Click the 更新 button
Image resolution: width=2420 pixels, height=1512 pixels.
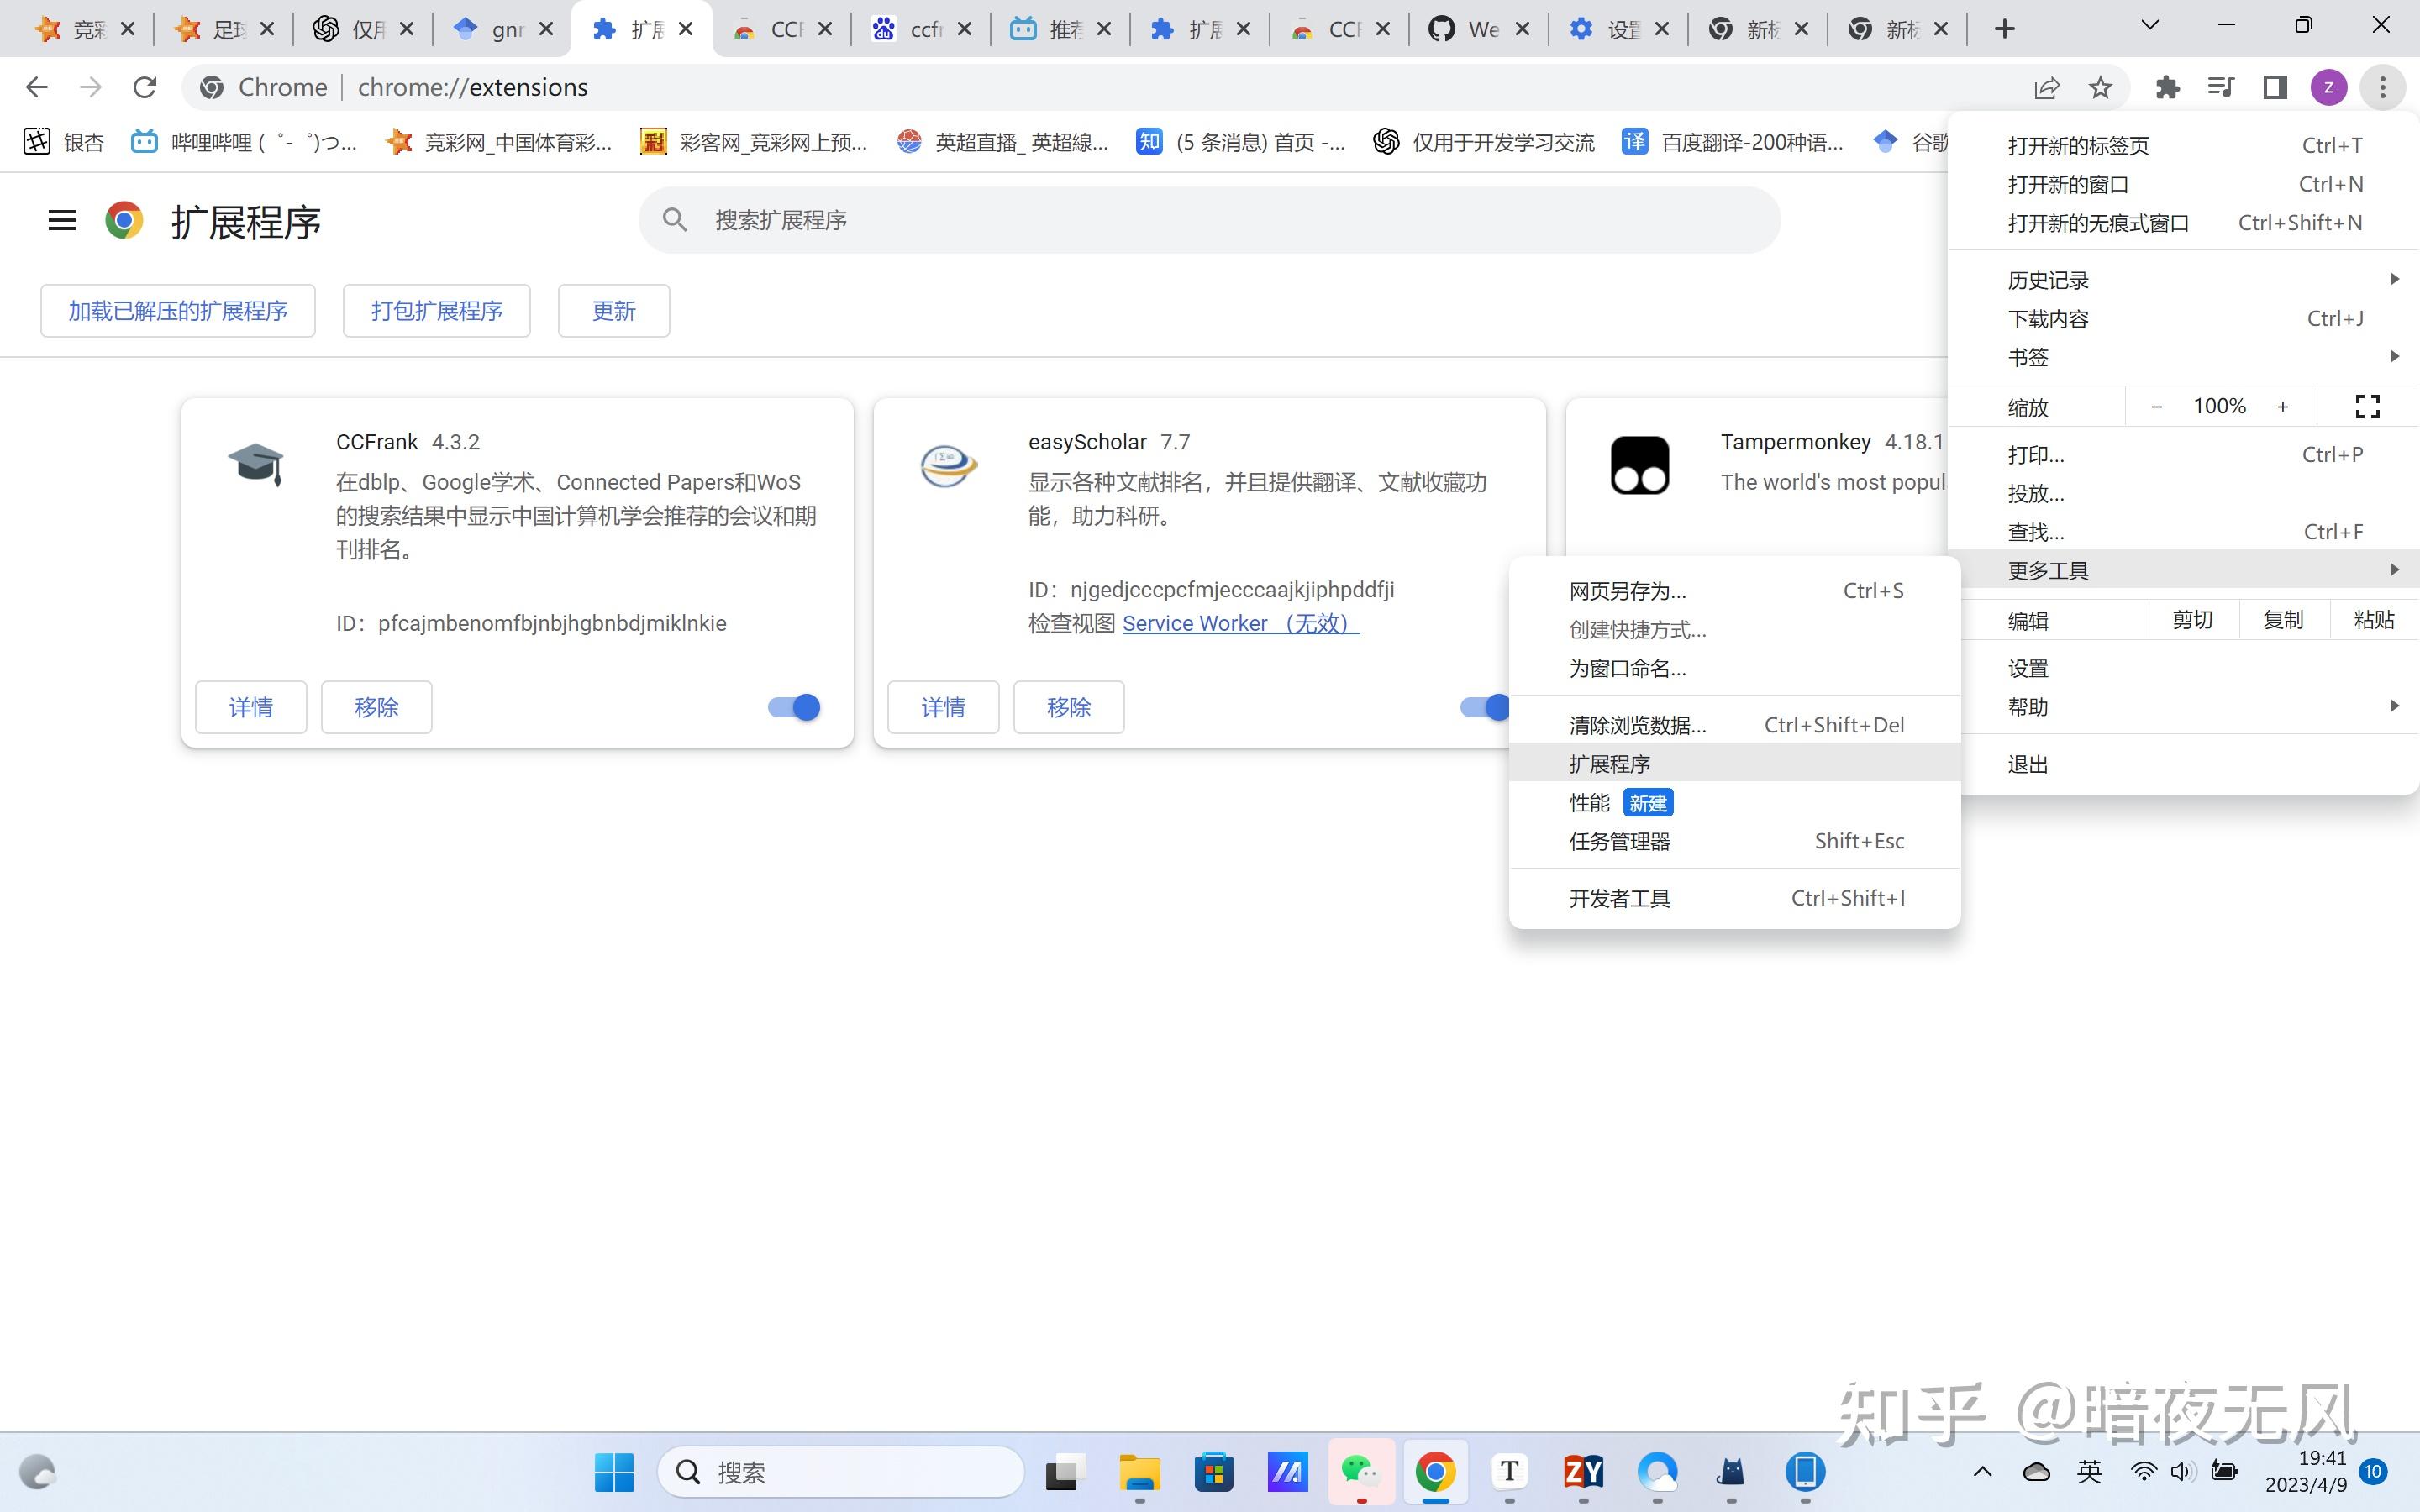pyautogui.click(x=614, y=311)
